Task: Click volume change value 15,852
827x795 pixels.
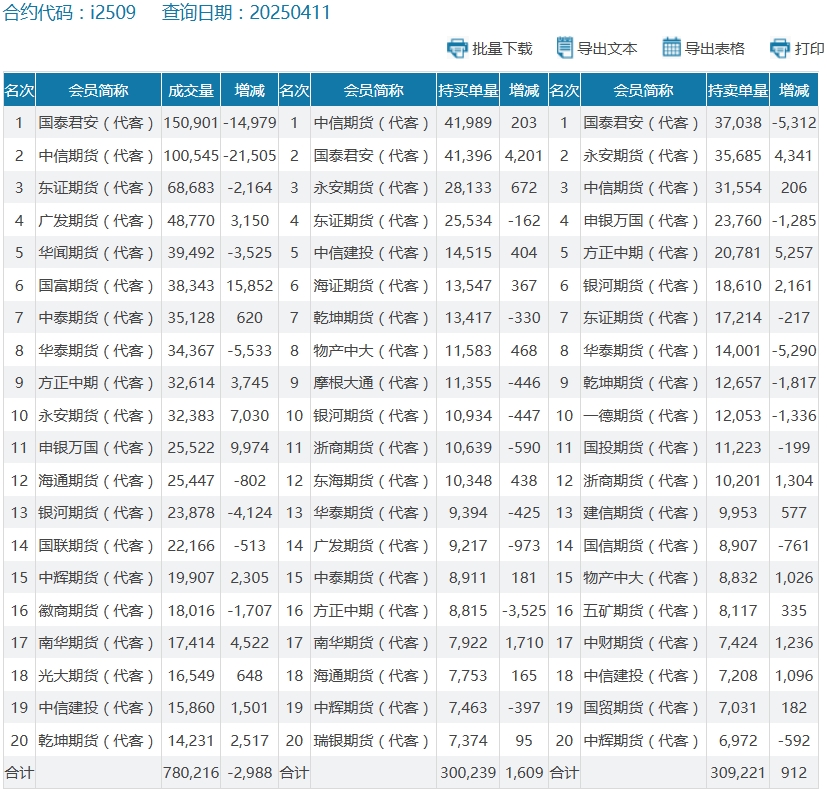Action: (249, 285)
